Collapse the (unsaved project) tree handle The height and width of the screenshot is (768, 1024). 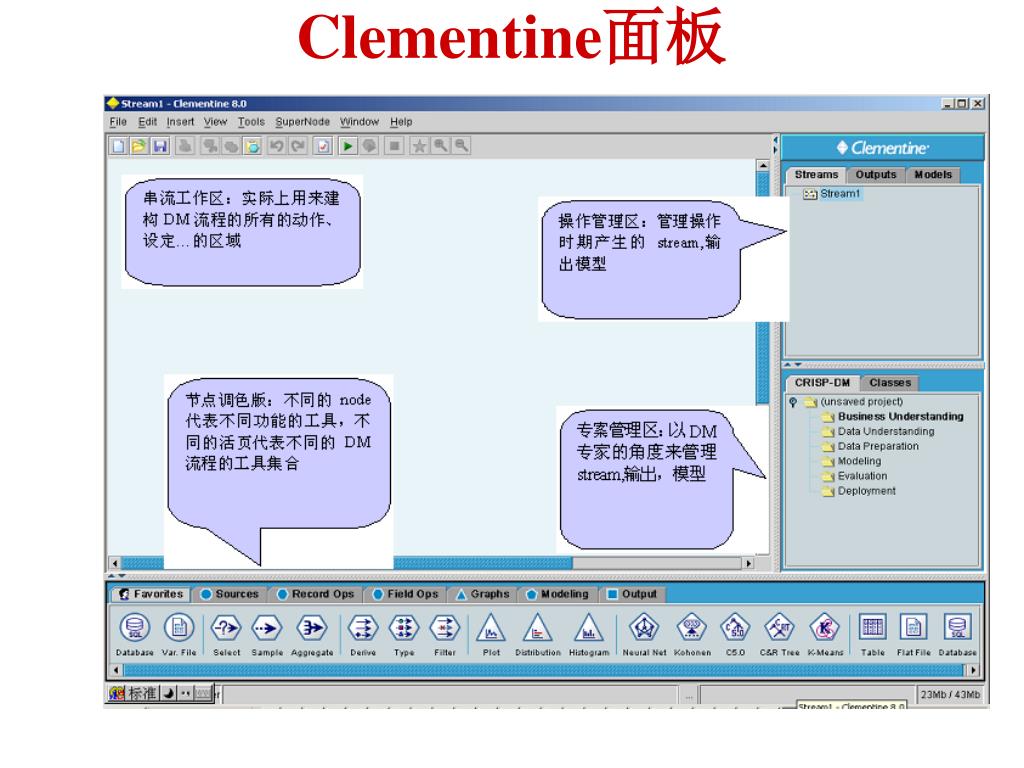click(x=793, y=402)
